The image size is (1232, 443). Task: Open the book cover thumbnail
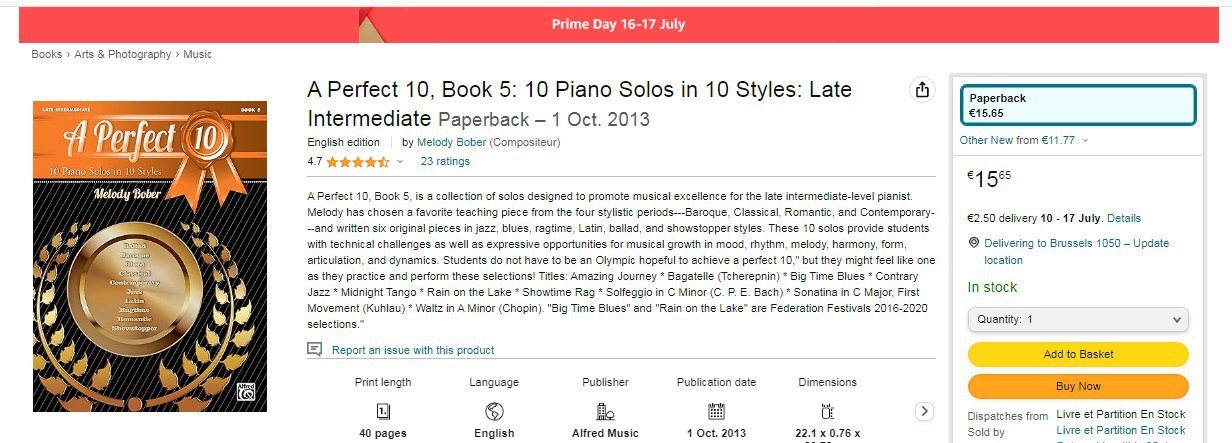pos(150,254)
